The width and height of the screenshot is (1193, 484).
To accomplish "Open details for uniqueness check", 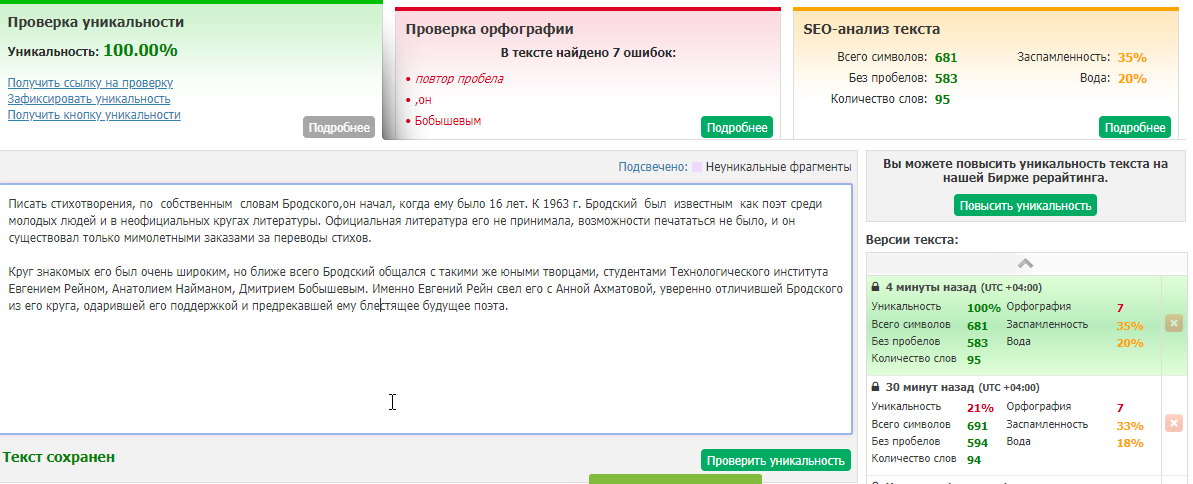I will pyautogui.click(x=339, y=127).
